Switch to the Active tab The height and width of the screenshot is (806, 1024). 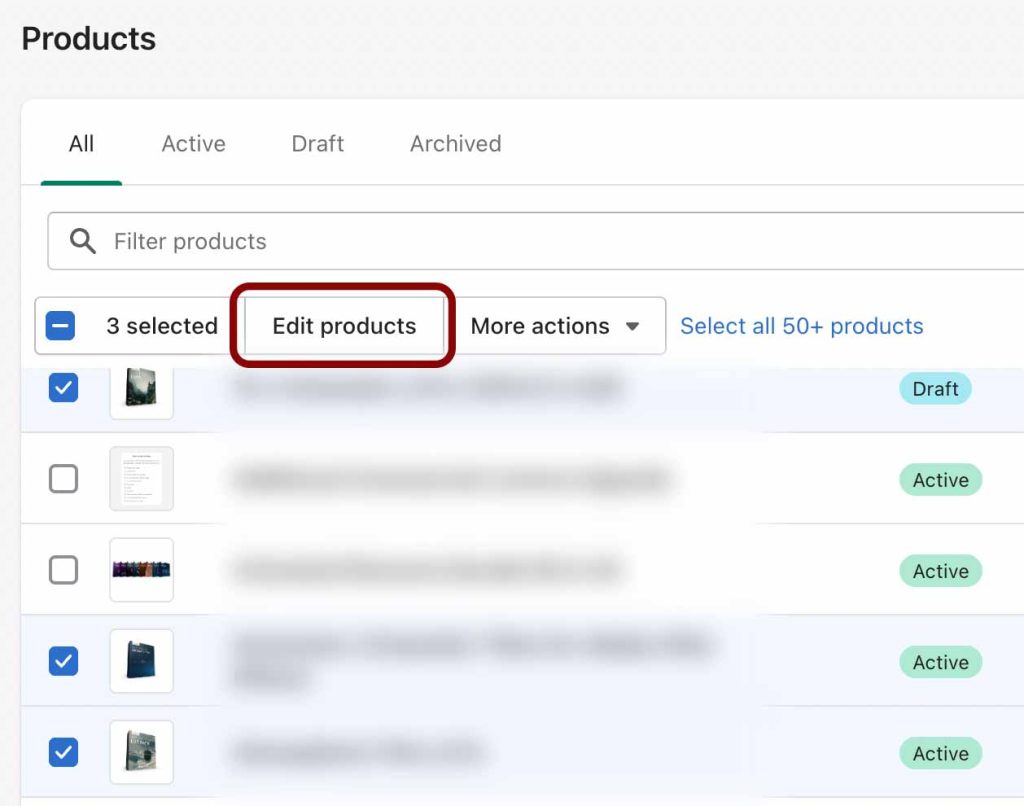click(x=192, y=143)
